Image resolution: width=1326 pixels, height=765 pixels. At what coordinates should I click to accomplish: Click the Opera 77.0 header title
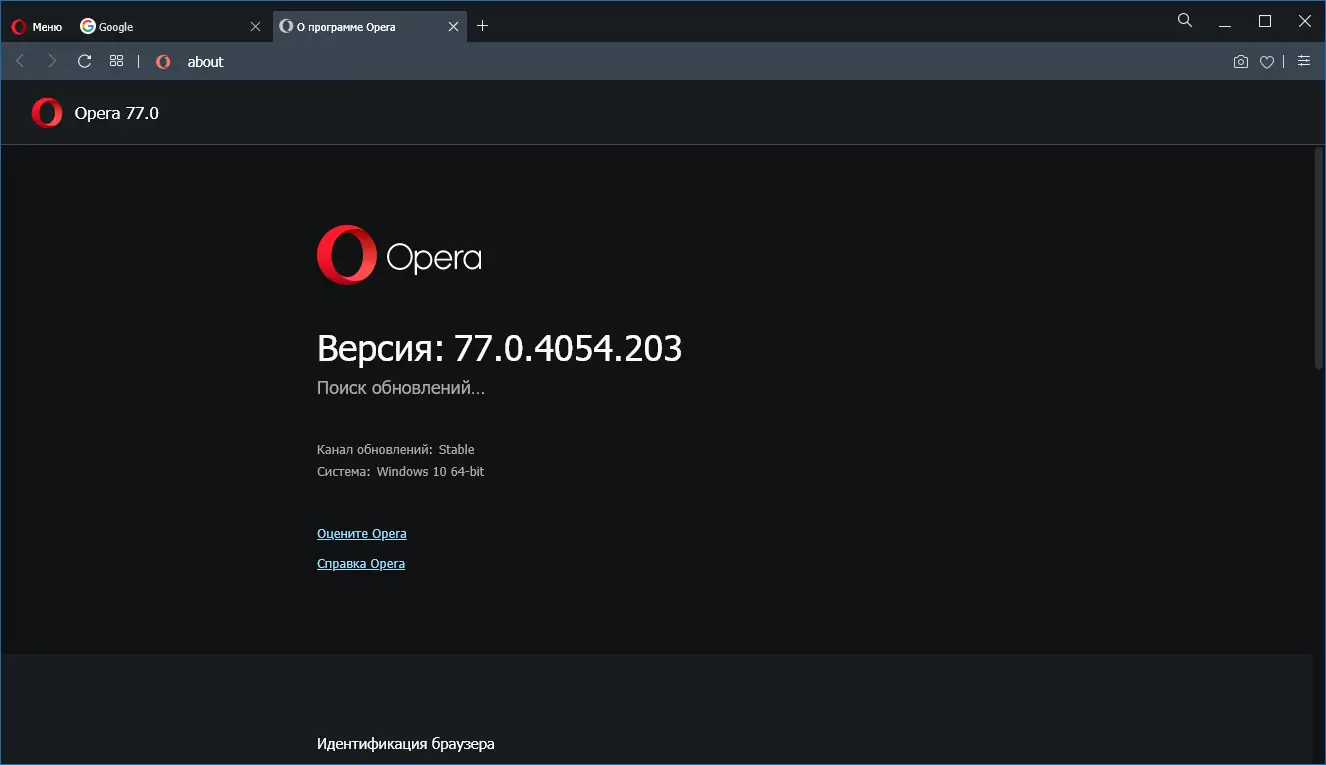(x=117, y=113)
